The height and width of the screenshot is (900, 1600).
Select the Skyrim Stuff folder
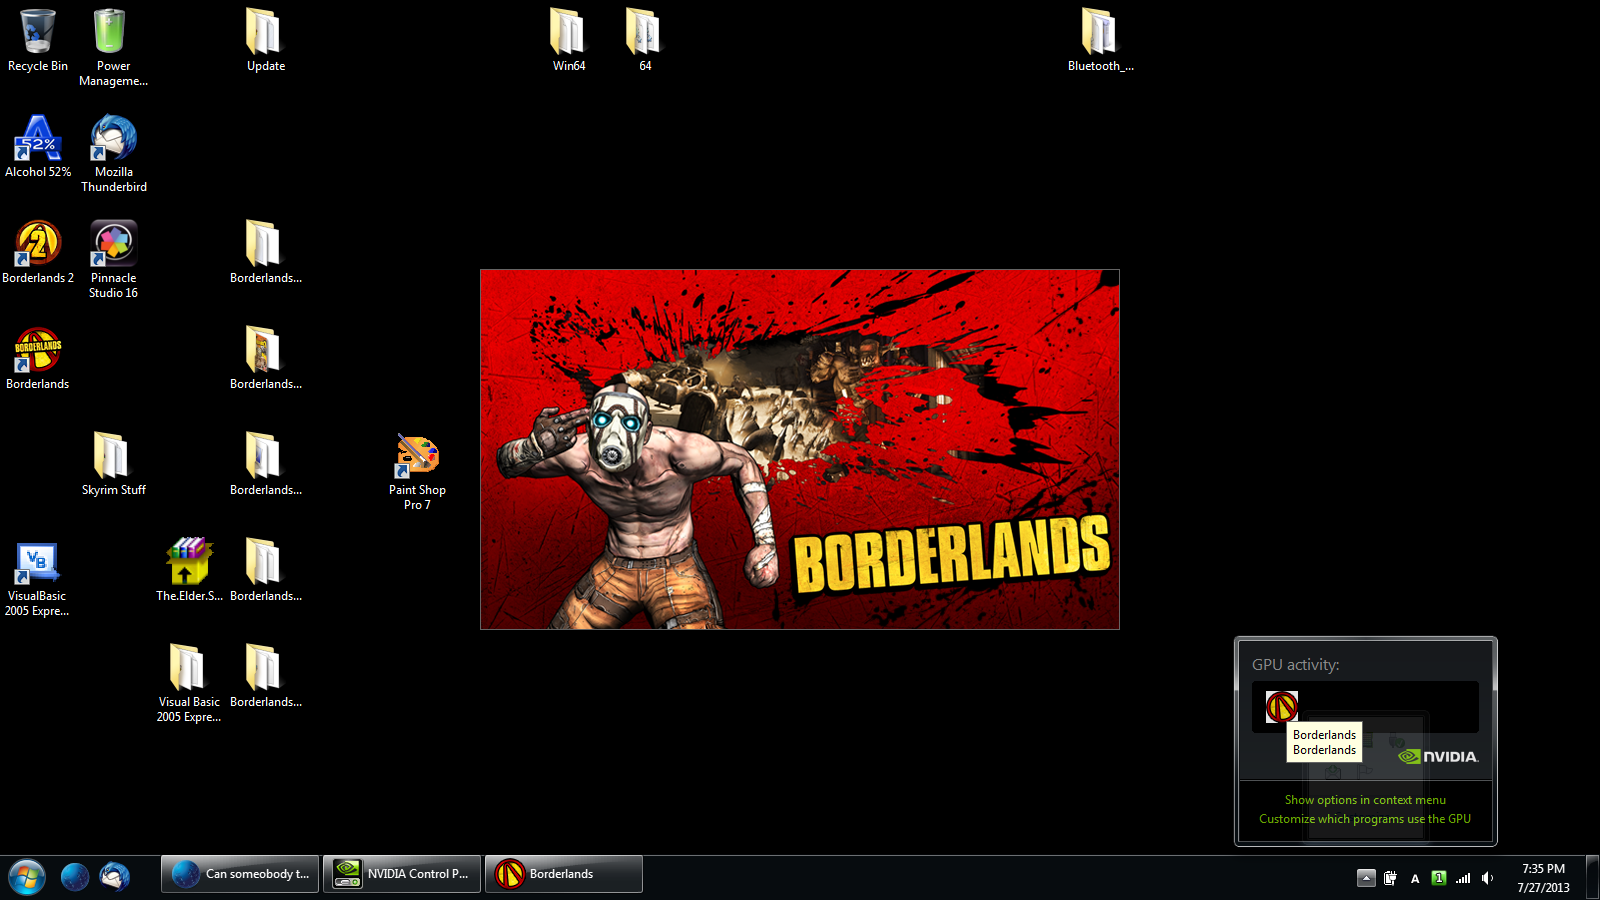click(114, 465)
